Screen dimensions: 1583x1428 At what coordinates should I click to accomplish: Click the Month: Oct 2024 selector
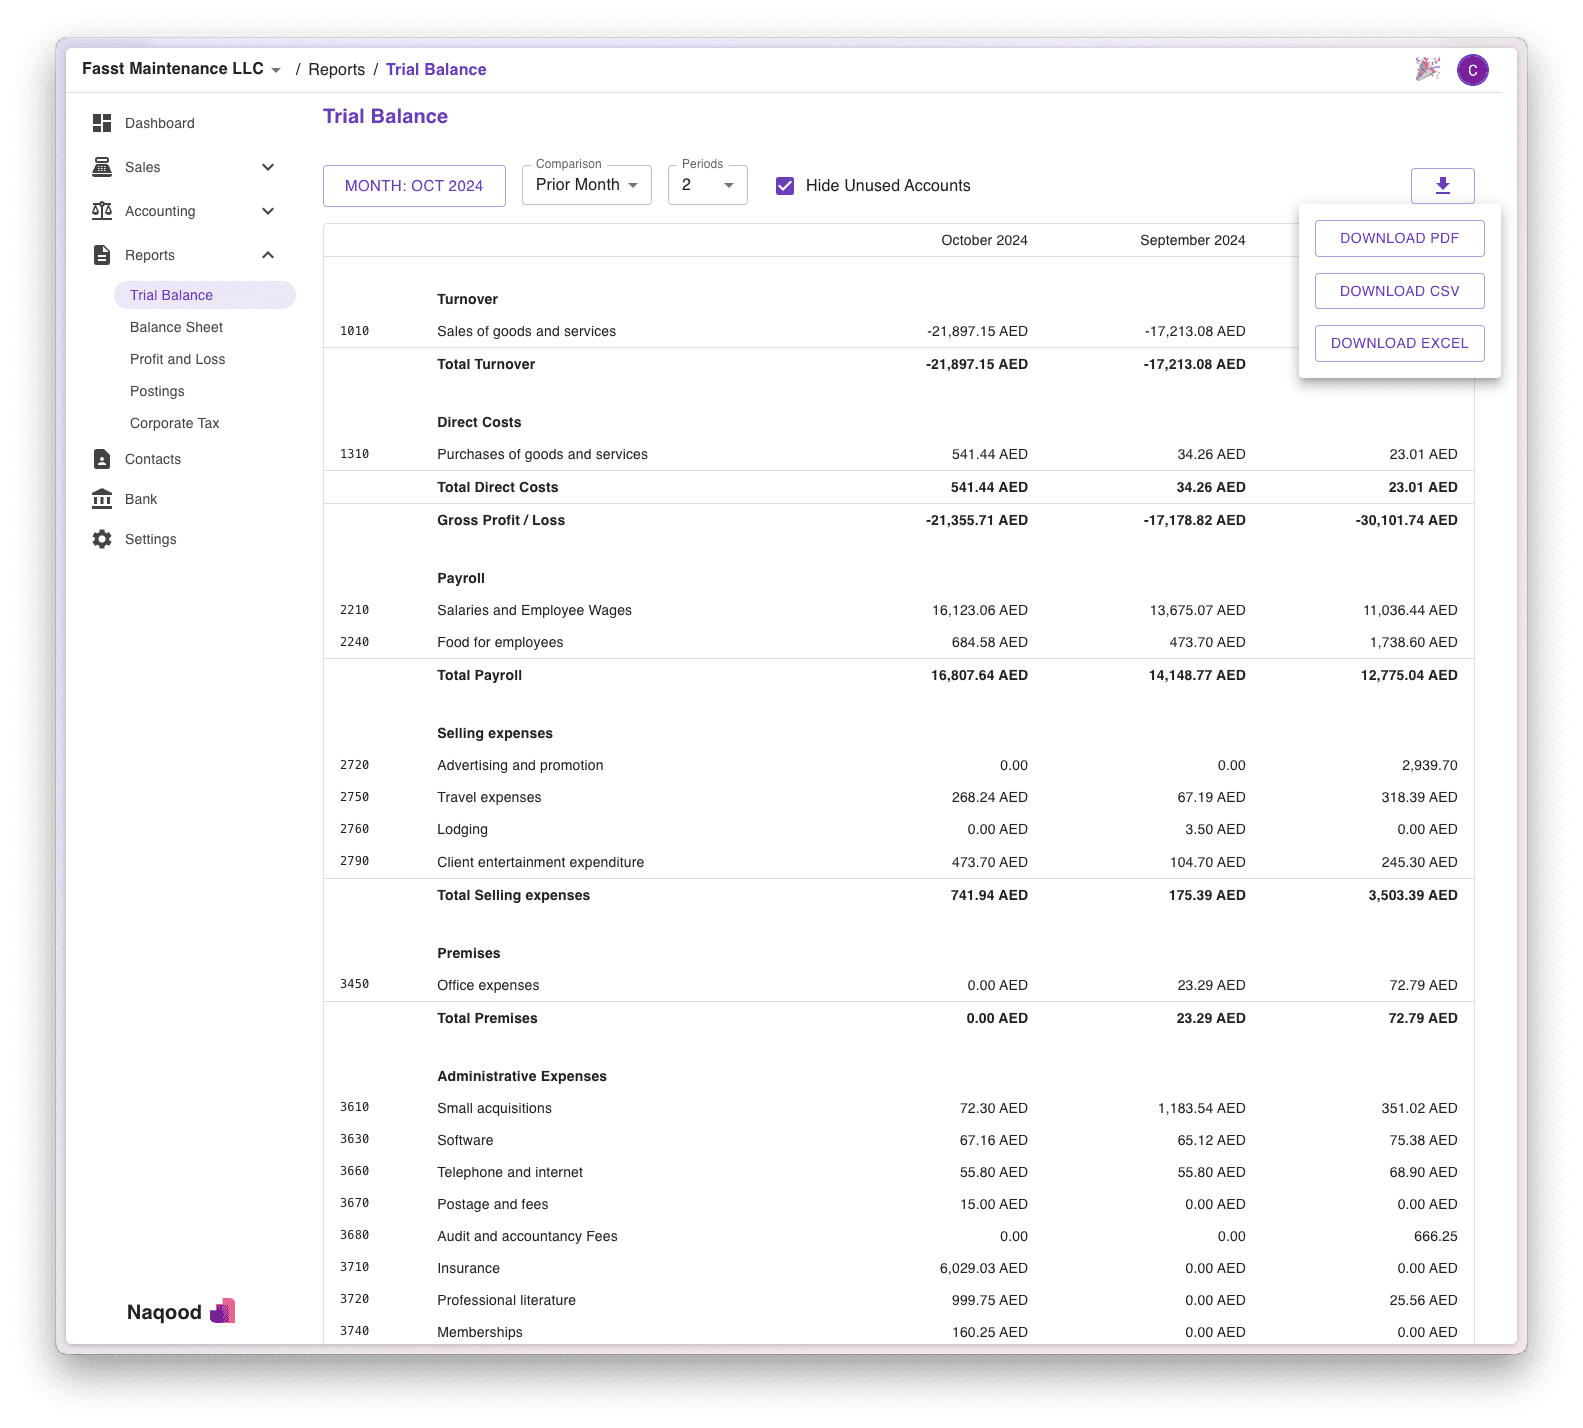pos(414,186)
